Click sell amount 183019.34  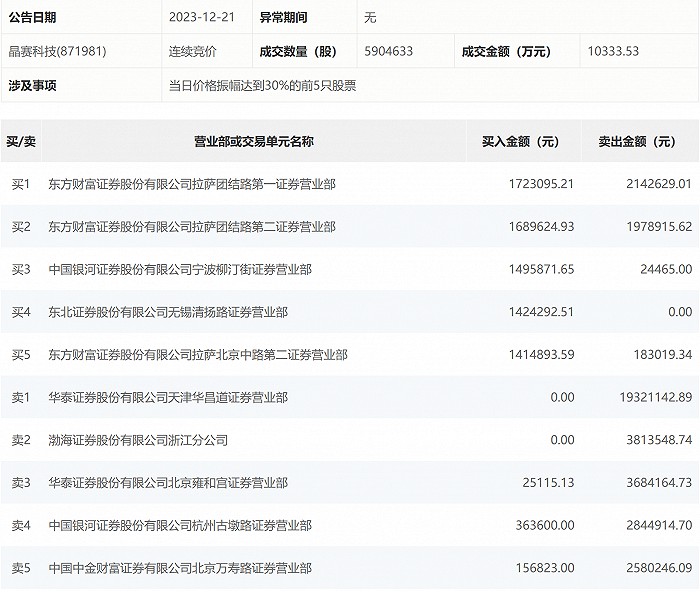[x=662, y=355]
